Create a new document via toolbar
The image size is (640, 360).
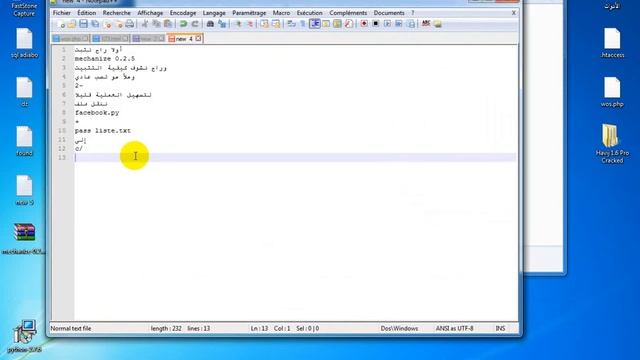[60, 24]
